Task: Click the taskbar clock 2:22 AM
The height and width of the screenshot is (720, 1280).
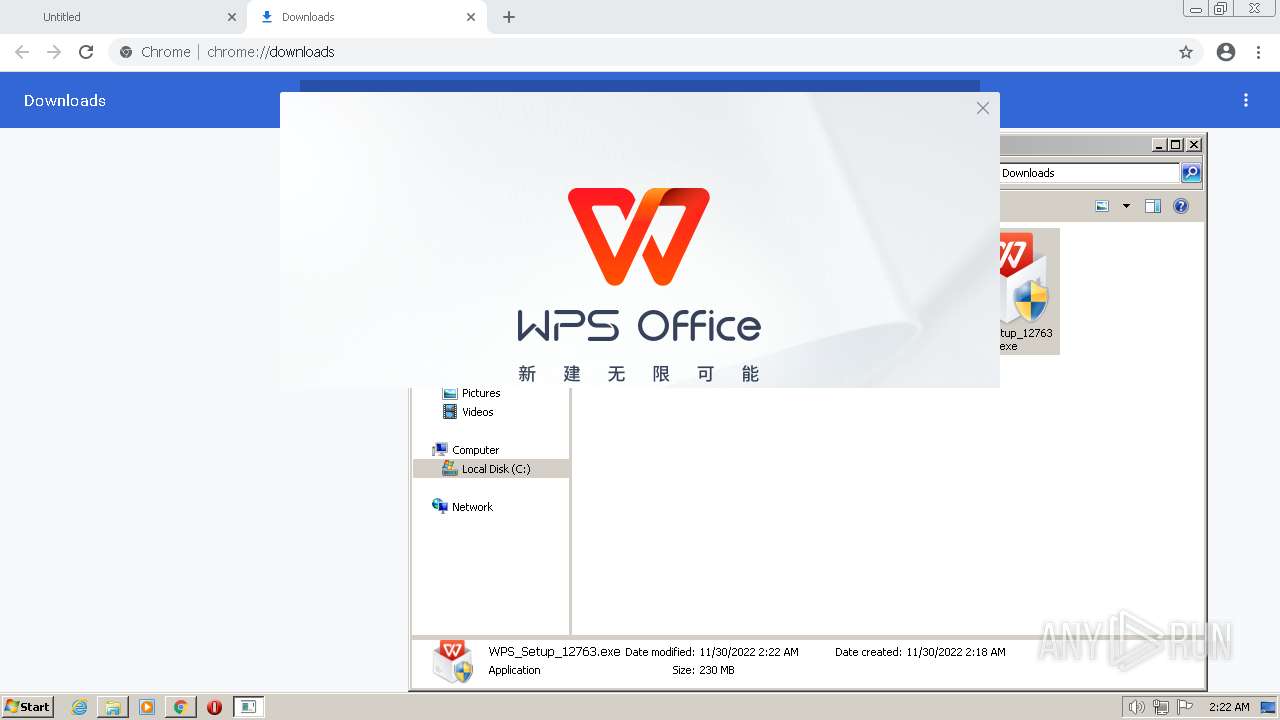Action: click(1229, 707)
